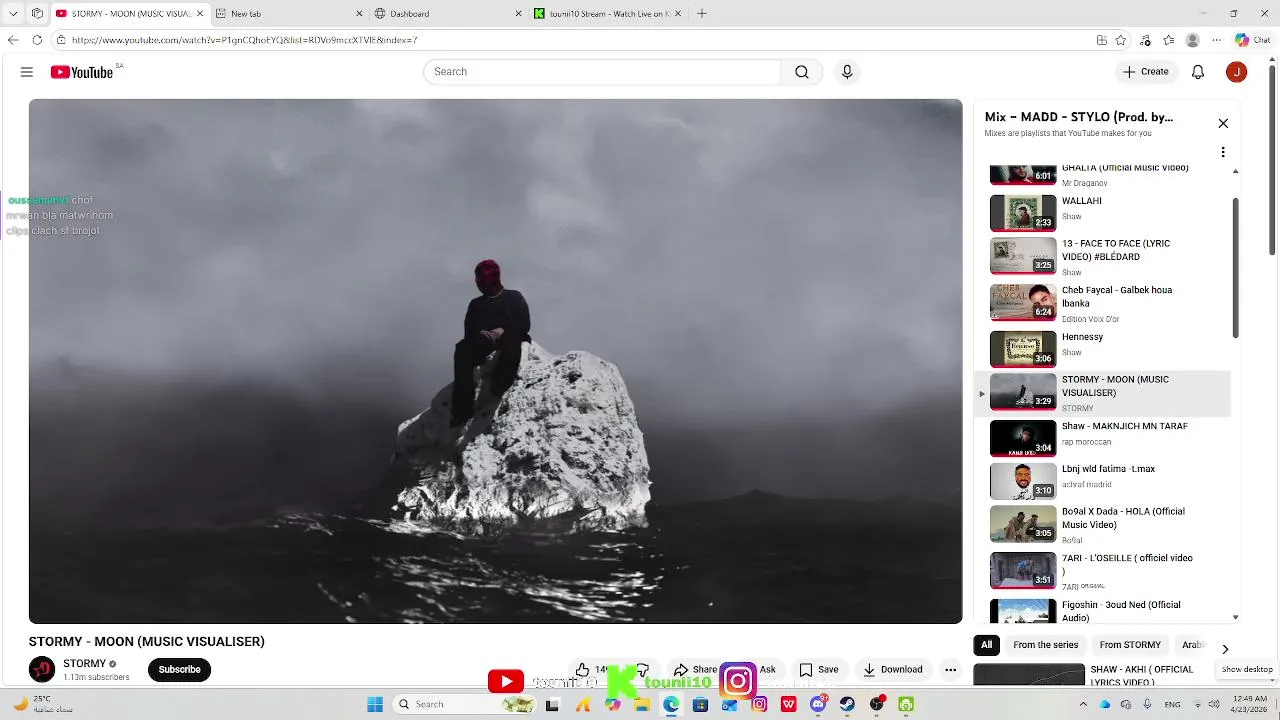This screenshot has width=1280, height=720.
Task: Go to the YouTube home logo
Action: [82, 72]
